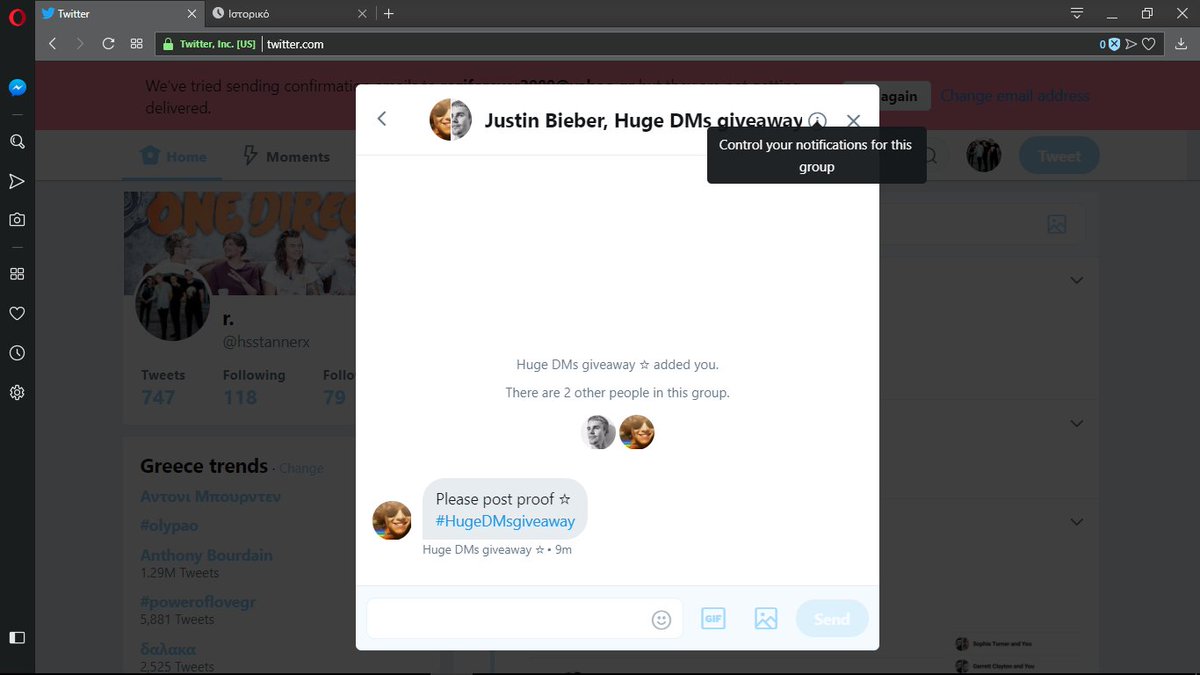Click the grayscale member avatar in group
1200x675 pixels.
[x=599, y=432]
